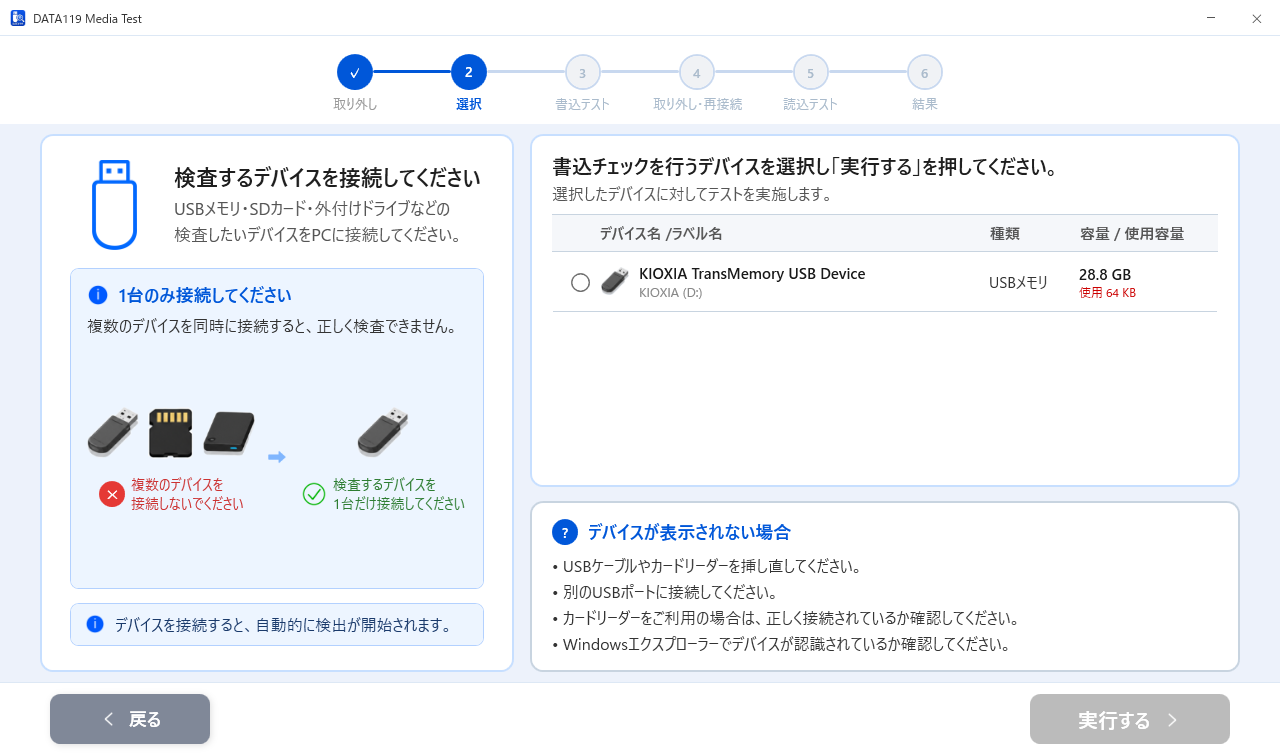This screenshot has height=756, width=1280.
Task: Click the chevron arrow inside 戻る button
Action: [x=109, y=720]
